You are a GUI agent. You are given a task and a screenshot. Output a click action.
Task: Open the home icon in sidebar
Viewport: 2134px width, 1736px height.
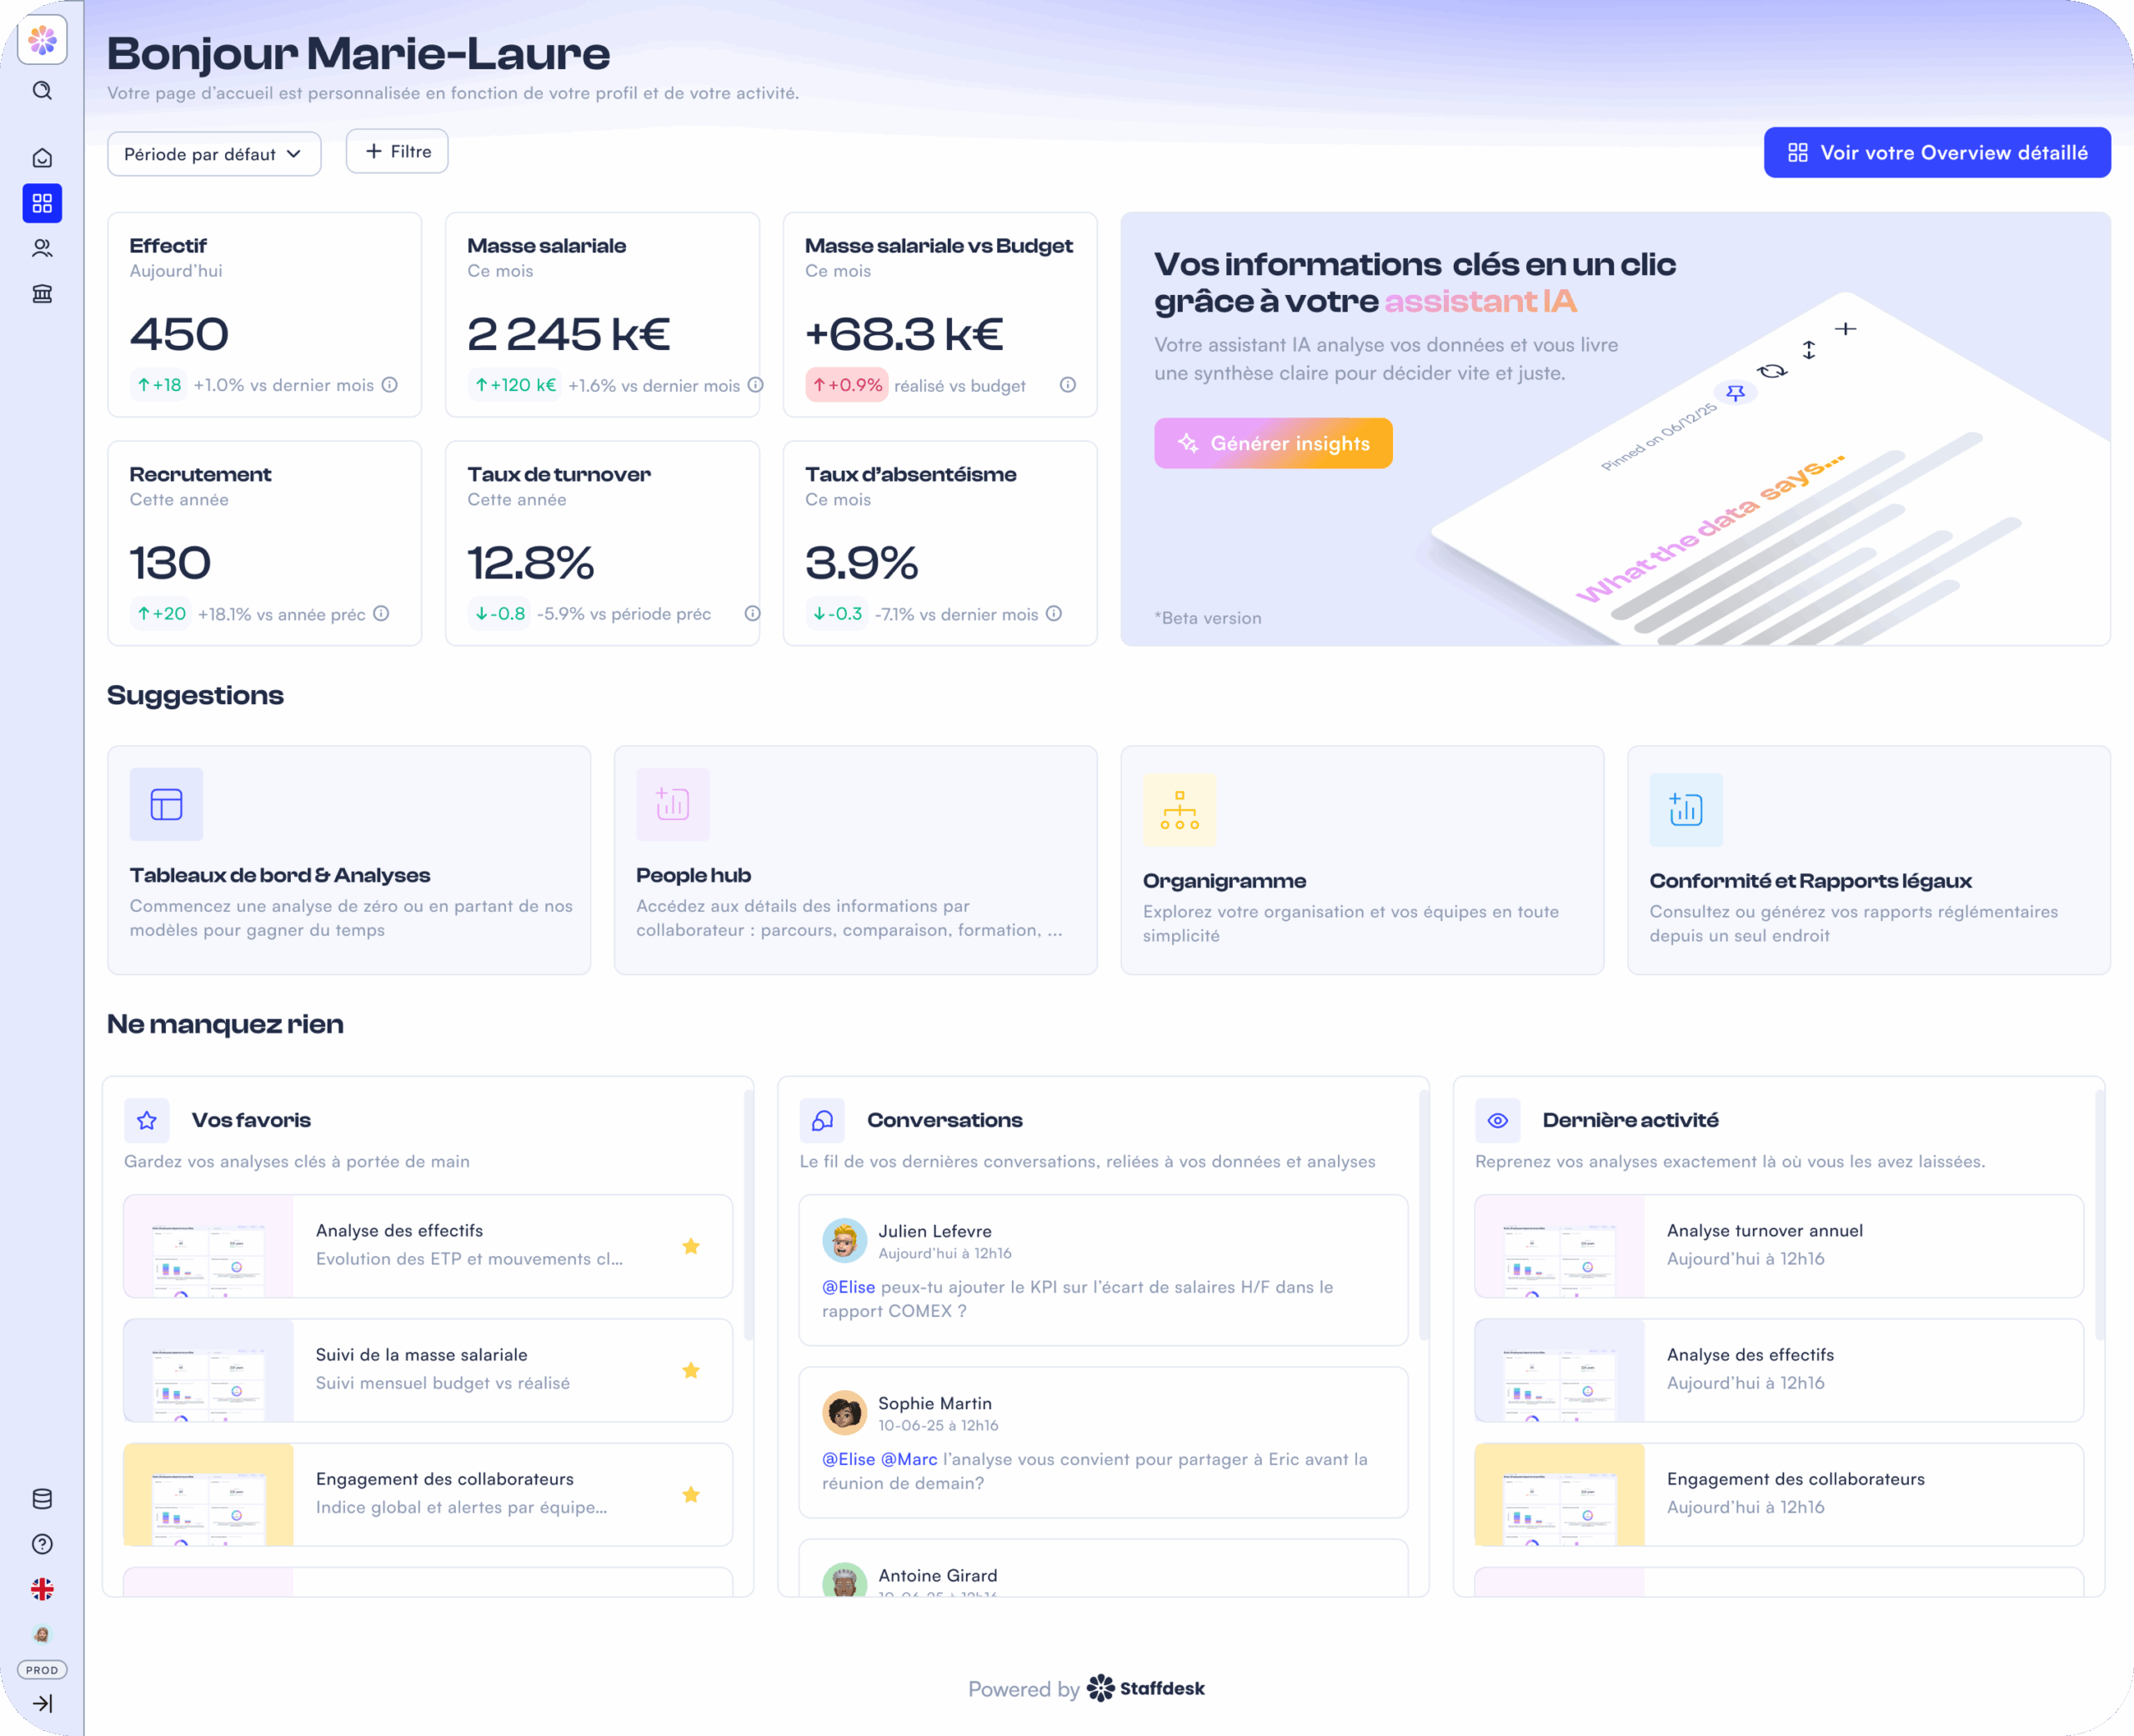pyautogui.click(x=42, y=158)
